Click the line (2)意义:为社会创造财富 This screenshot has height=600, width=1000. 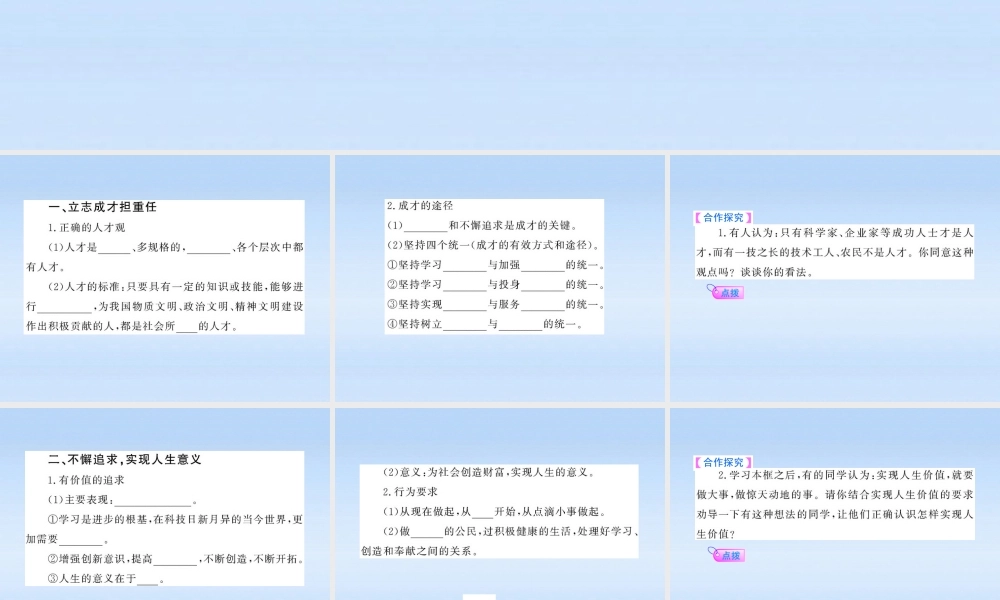490,472
